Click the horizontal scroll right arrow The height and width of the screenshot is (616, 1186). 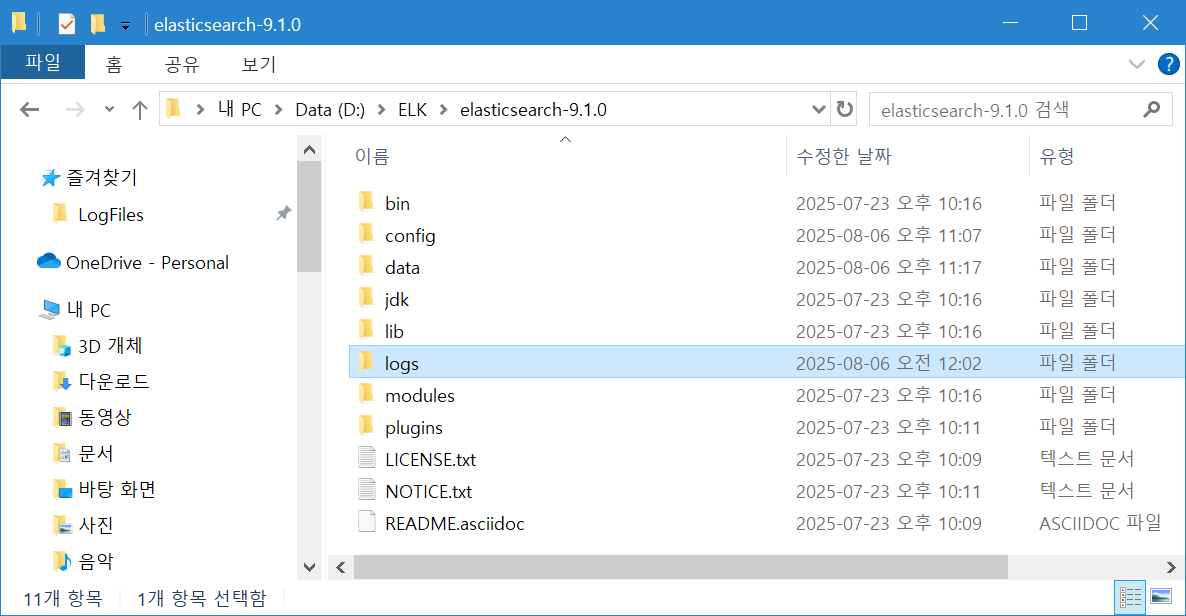pyautogui.click(x=1170, y=567)
